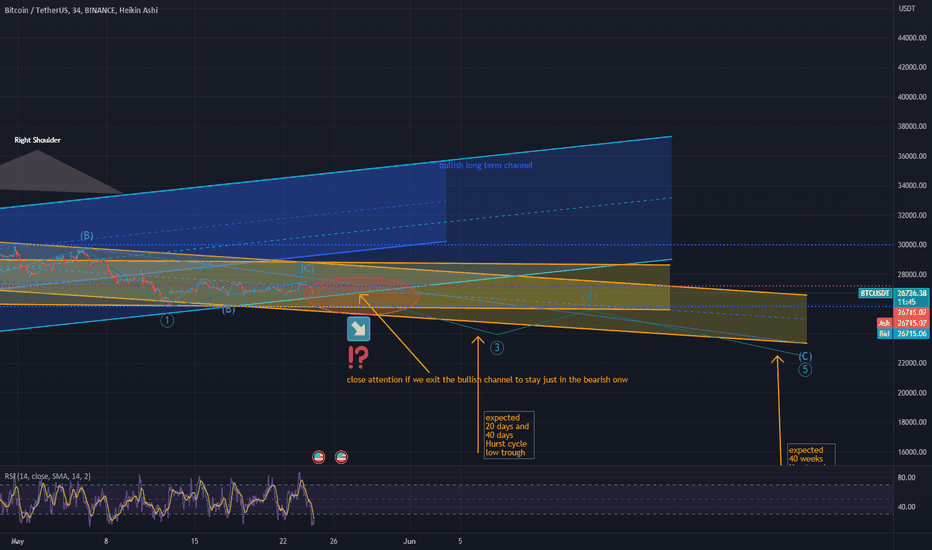
Task: Click the 36000.00 price axis label
Action: (x=912, y=156)
